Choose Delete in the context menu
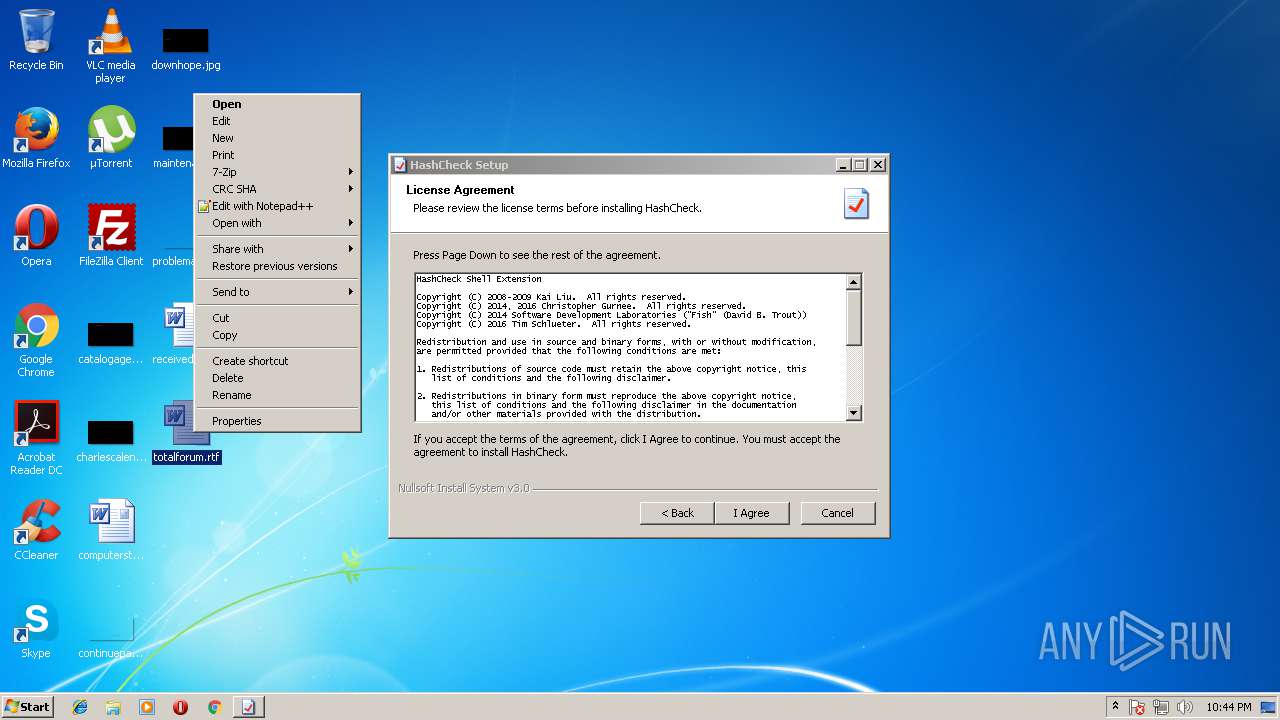 point(277,378)
